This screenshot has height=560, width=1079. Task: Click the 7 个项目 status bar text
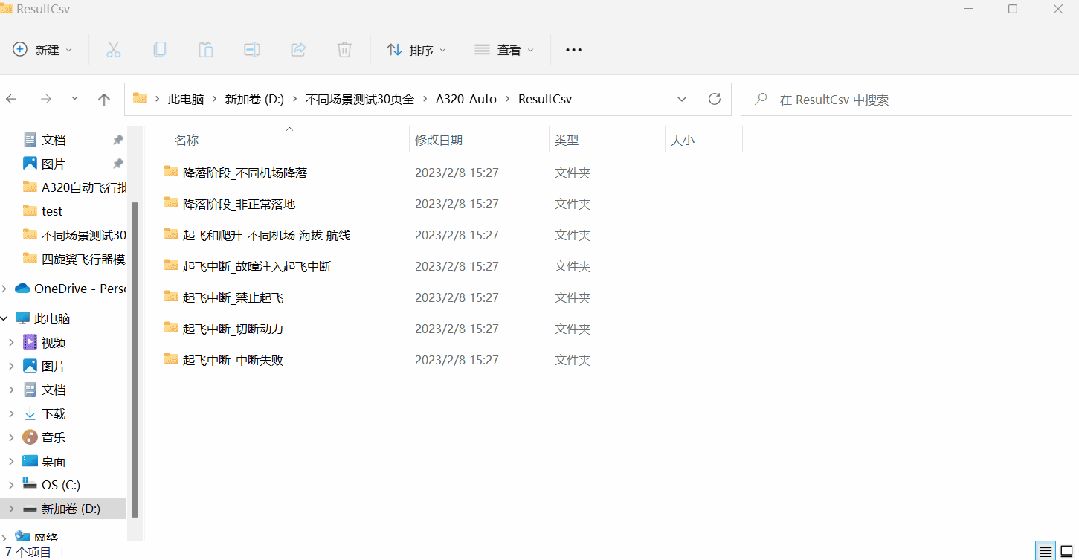[28, 552]
